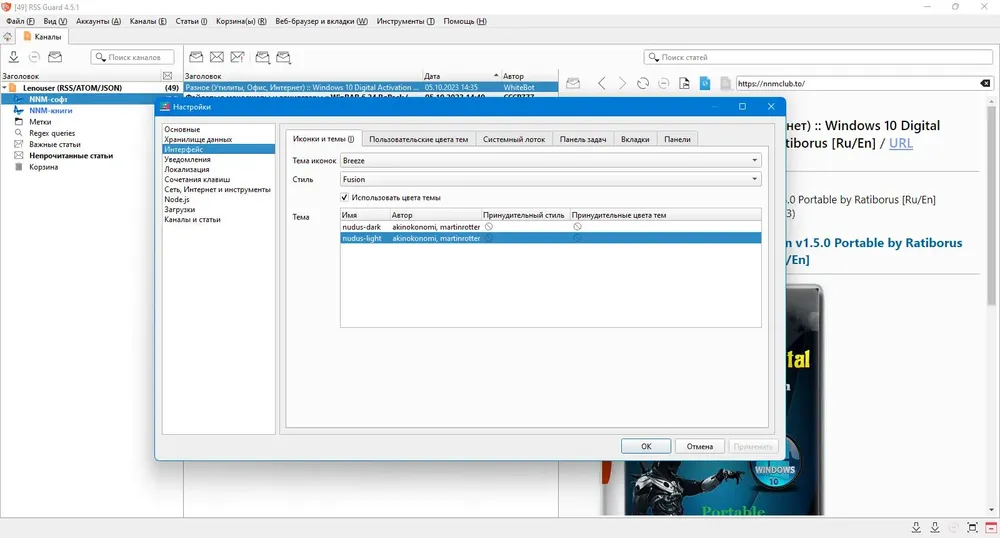Click the mark feeds read envelope icon
The height and width of the screenshot is (538, 1000).
click(x=55, y=57)
